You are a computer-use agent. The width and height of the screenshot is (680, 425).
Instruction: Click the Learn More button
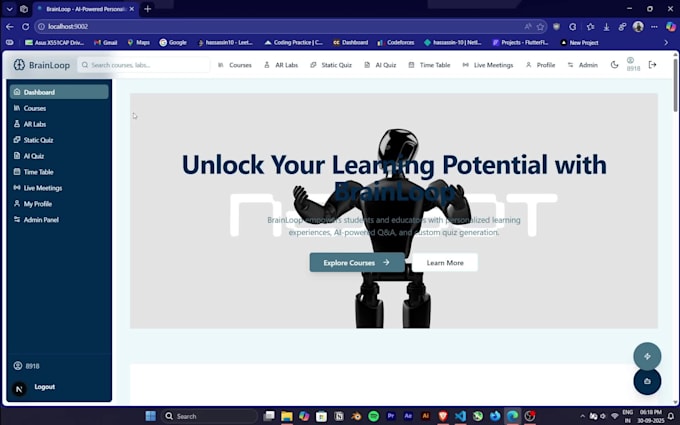(445, 263)
